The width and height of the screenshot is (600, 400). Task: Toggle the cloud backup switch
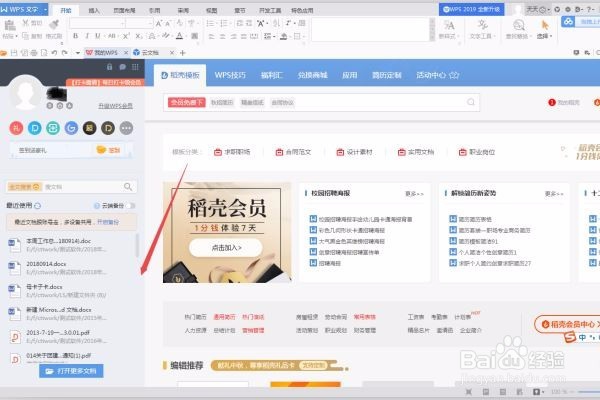[130, 206]
